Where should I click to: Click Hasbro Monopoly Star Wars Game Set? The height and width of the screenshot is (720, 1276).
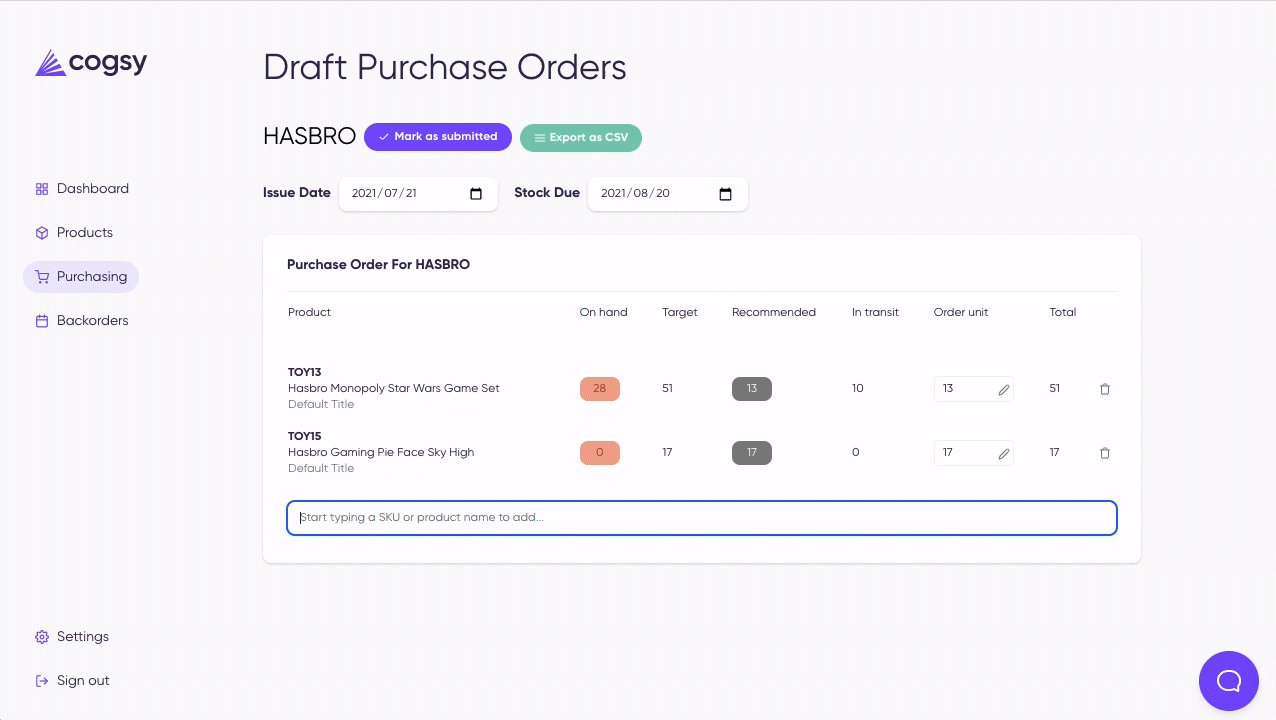(394, 389)
